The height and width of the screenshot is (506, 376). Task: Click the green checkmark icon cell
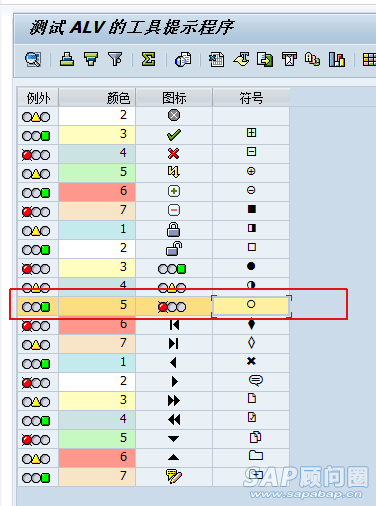click(x=174, y=135)
